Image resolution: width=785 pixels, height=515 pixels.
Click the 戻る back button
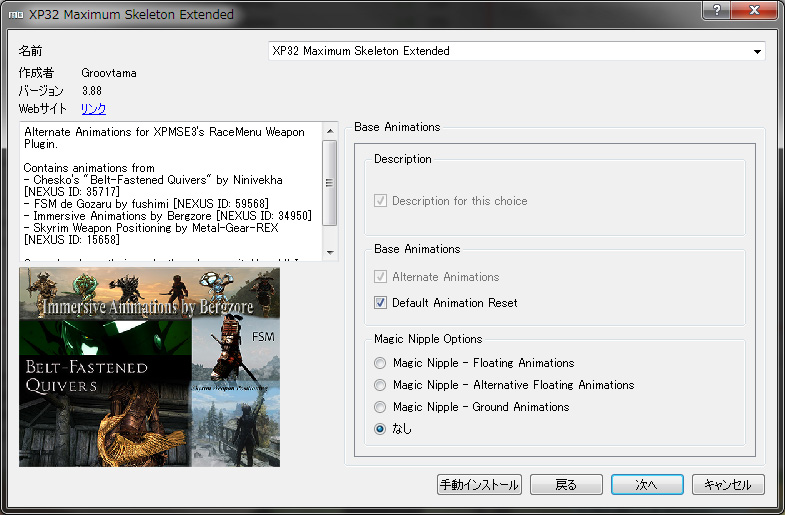566,484
